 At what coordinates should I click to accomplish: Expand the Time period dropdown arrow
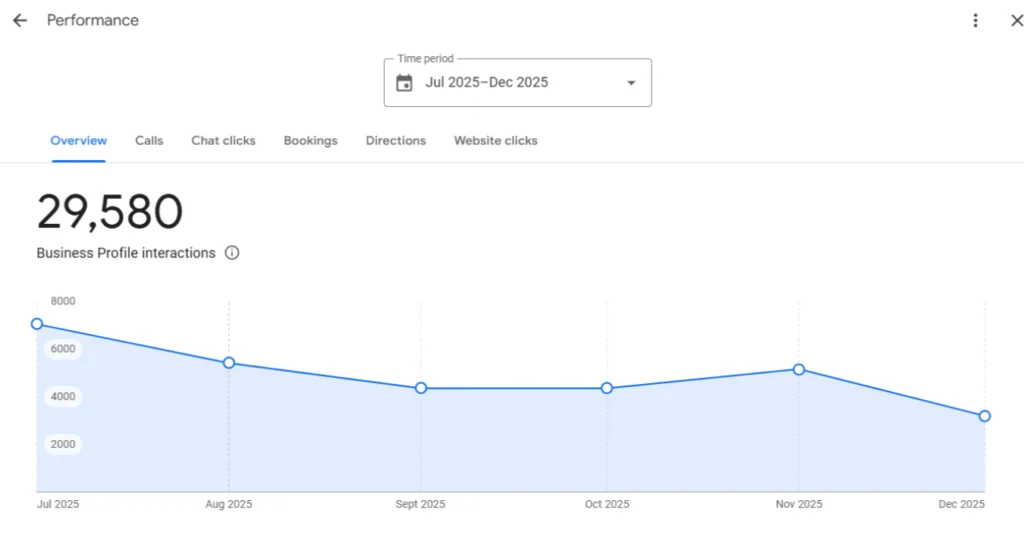631,83
